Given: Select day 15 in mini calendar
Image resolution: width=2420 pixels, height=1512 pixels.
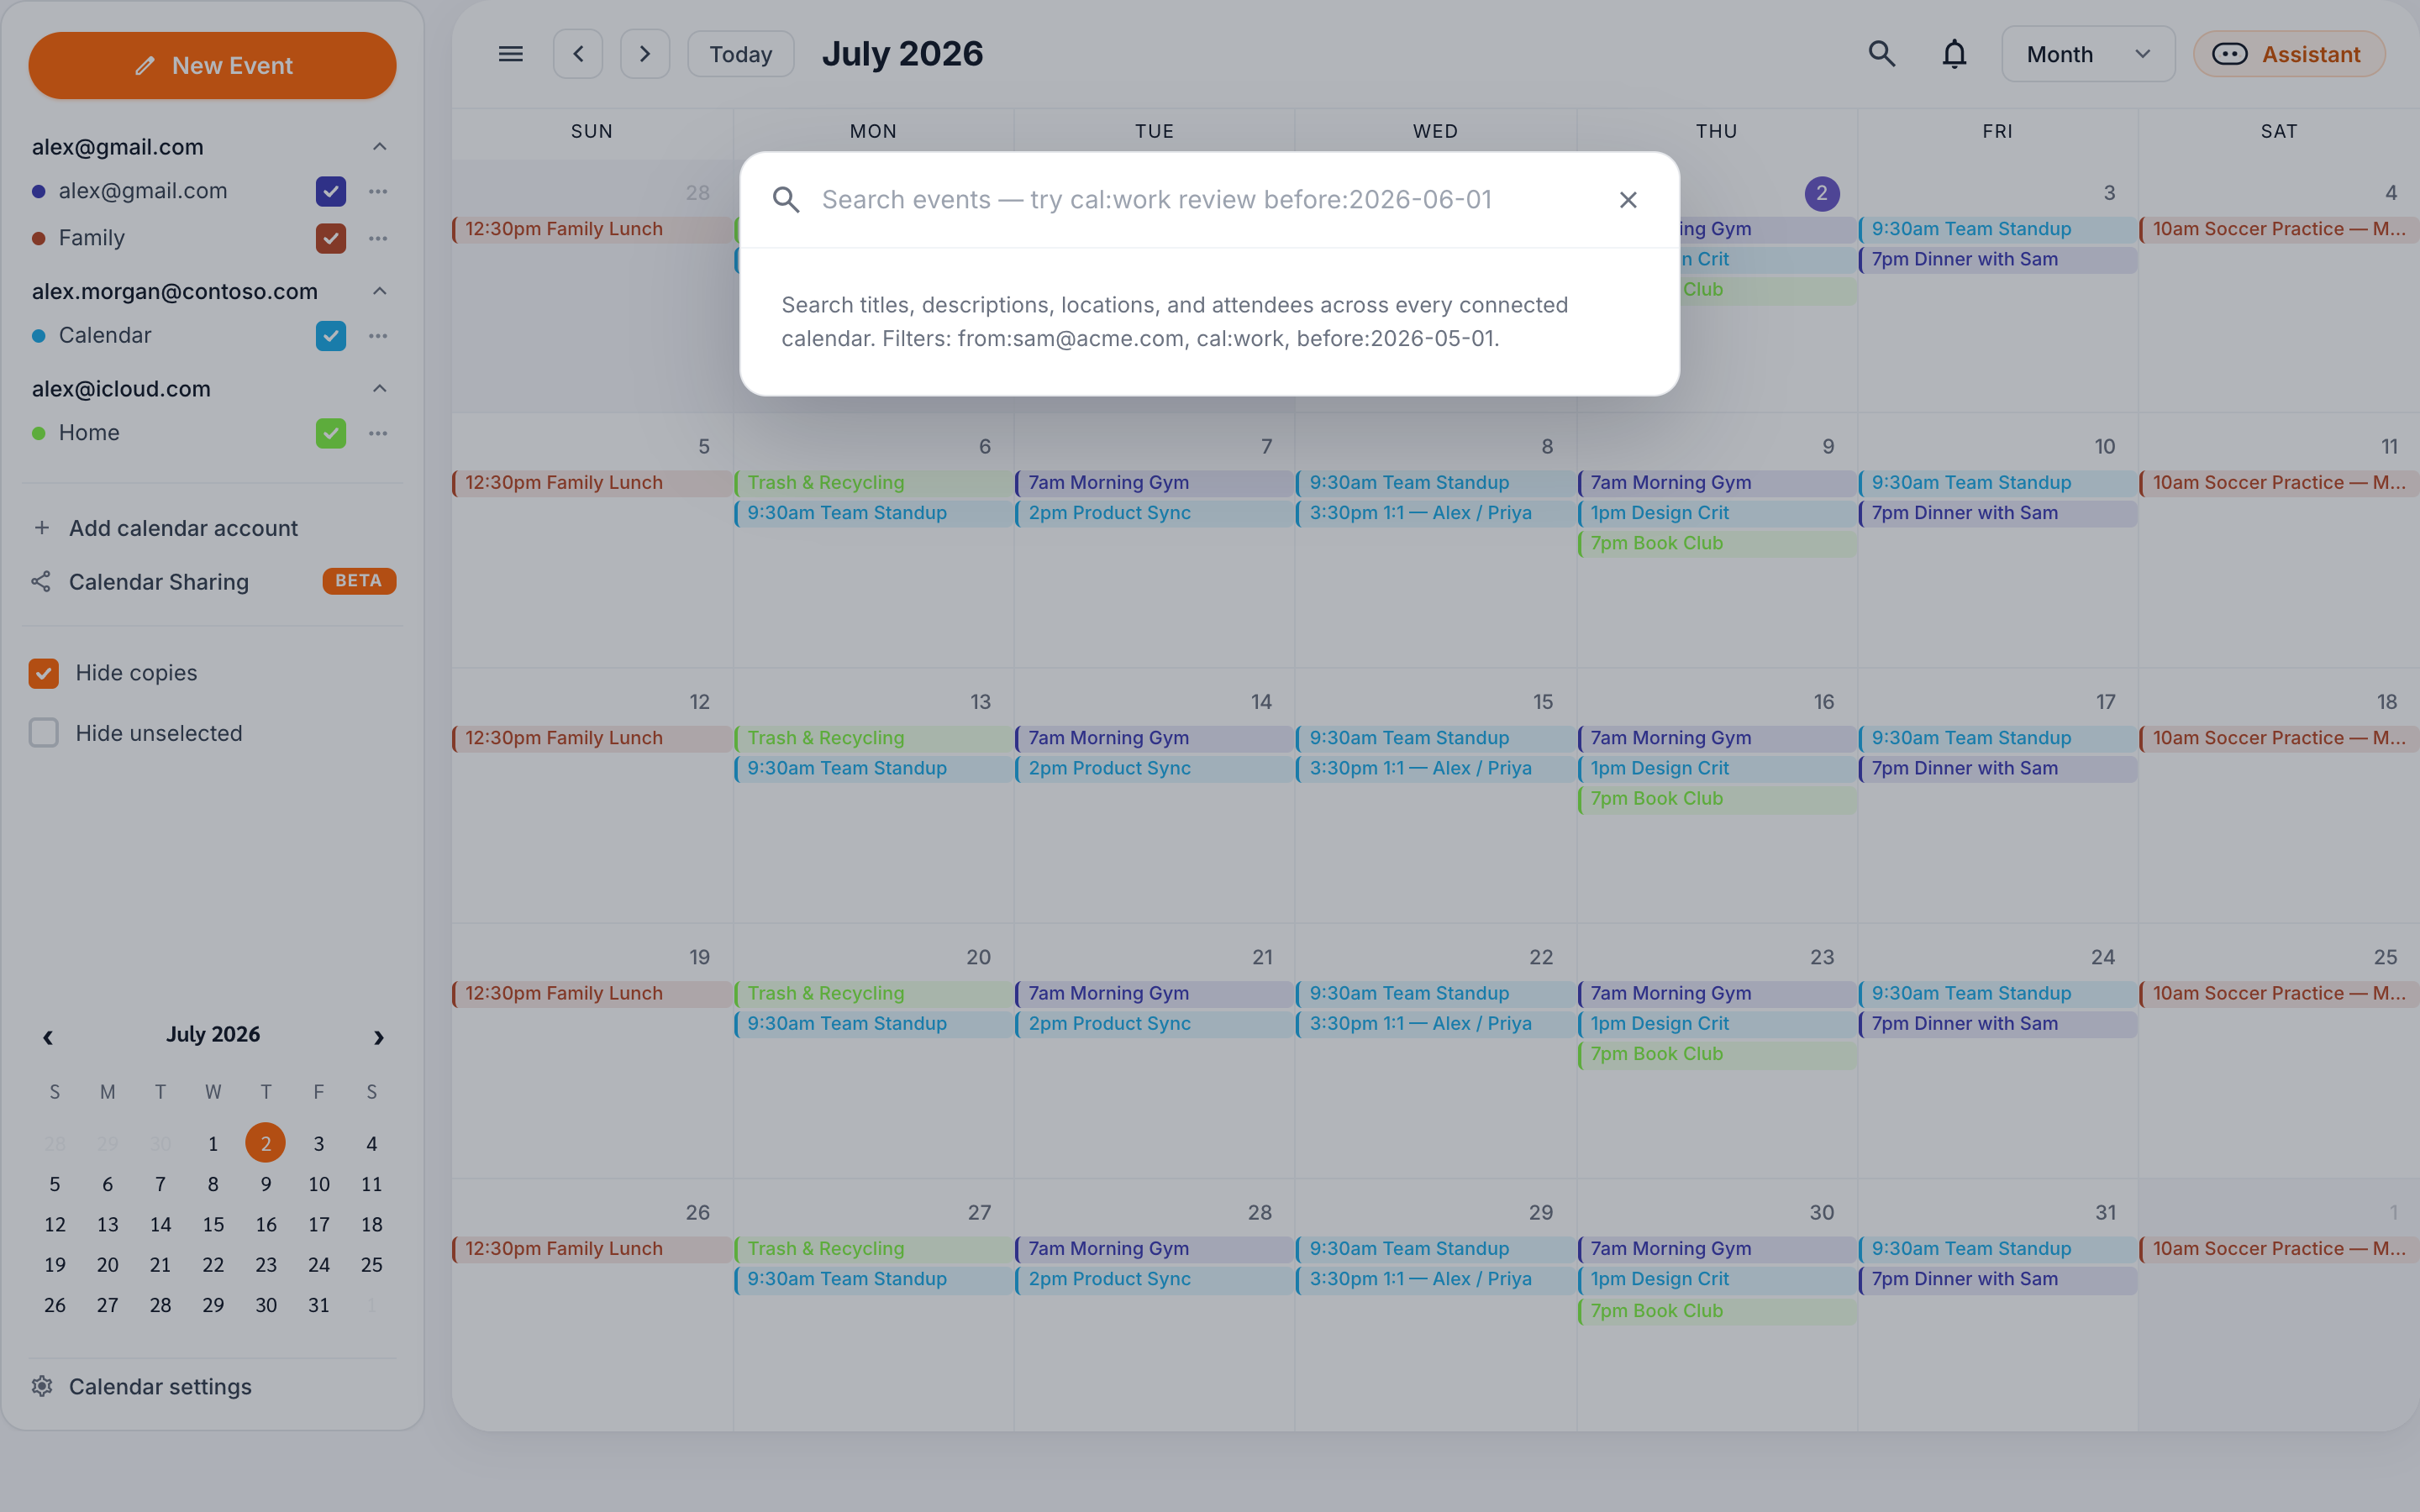Looking at the screenshot, I should tap(213, 1224).
